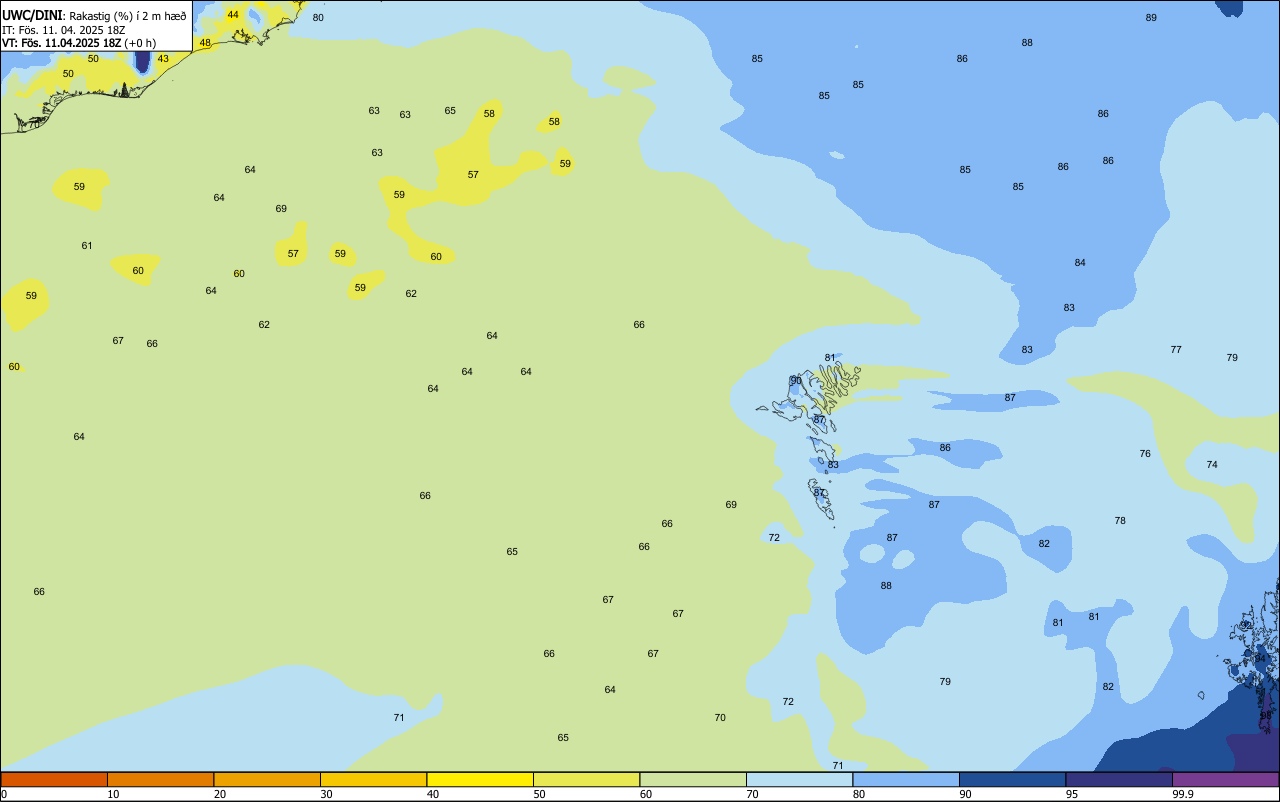Select the 43 humidity value over Iceland
This screenshot has width=1280, height=802.
point(163,59)
